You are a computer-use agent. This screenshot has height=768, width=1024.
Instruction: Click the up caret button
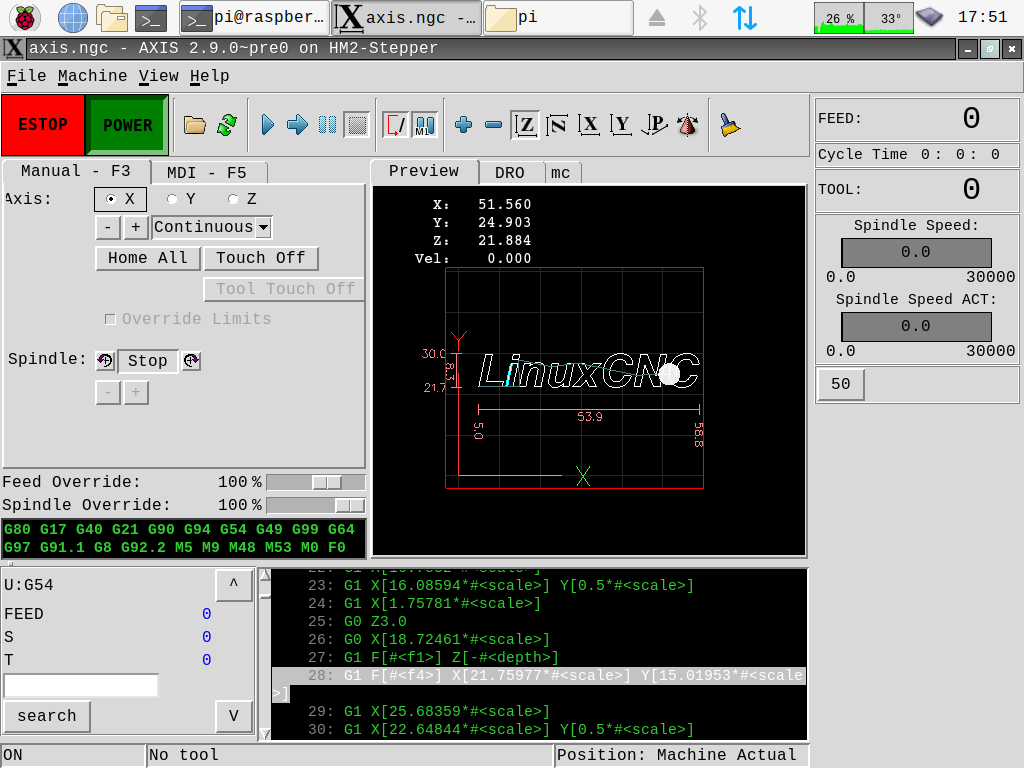pyautogui.click(x=234, y=584)
